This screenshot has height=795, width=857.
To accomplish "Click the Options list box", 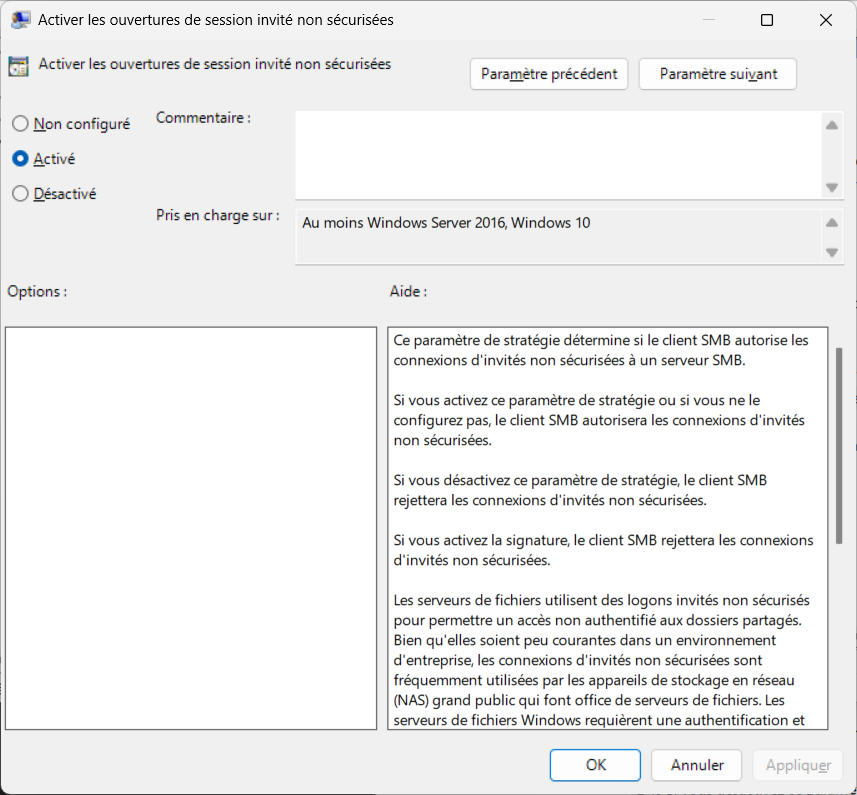I will 191,528.
